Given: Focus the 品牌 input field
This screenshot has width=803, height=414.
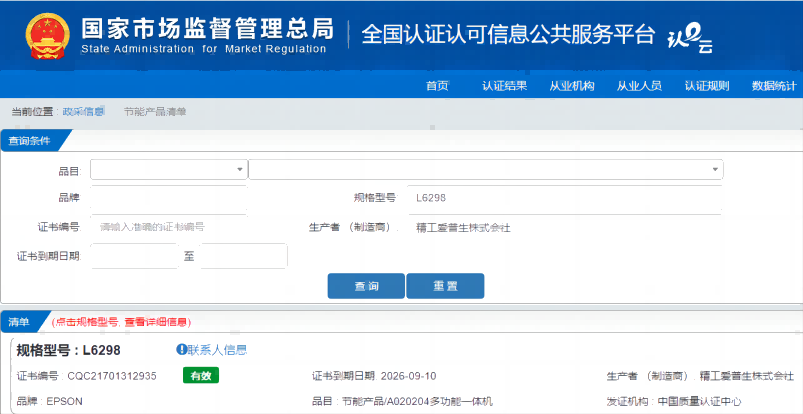Looking at the screenshot, I should point(168,199).
